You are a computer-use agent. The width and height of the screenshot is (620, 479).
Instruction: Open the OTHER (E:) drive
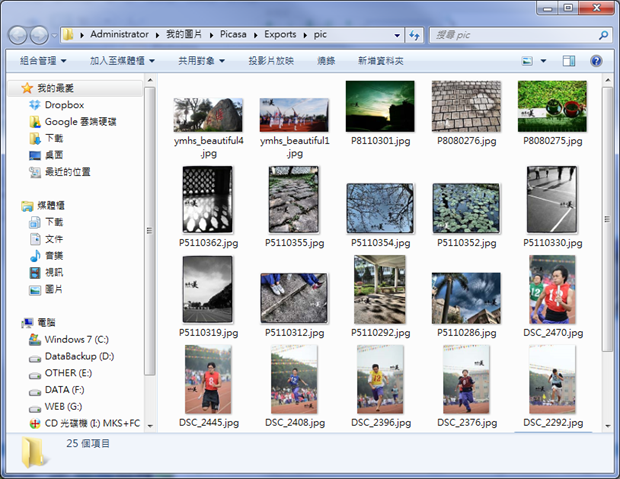[x=60, y=373]
